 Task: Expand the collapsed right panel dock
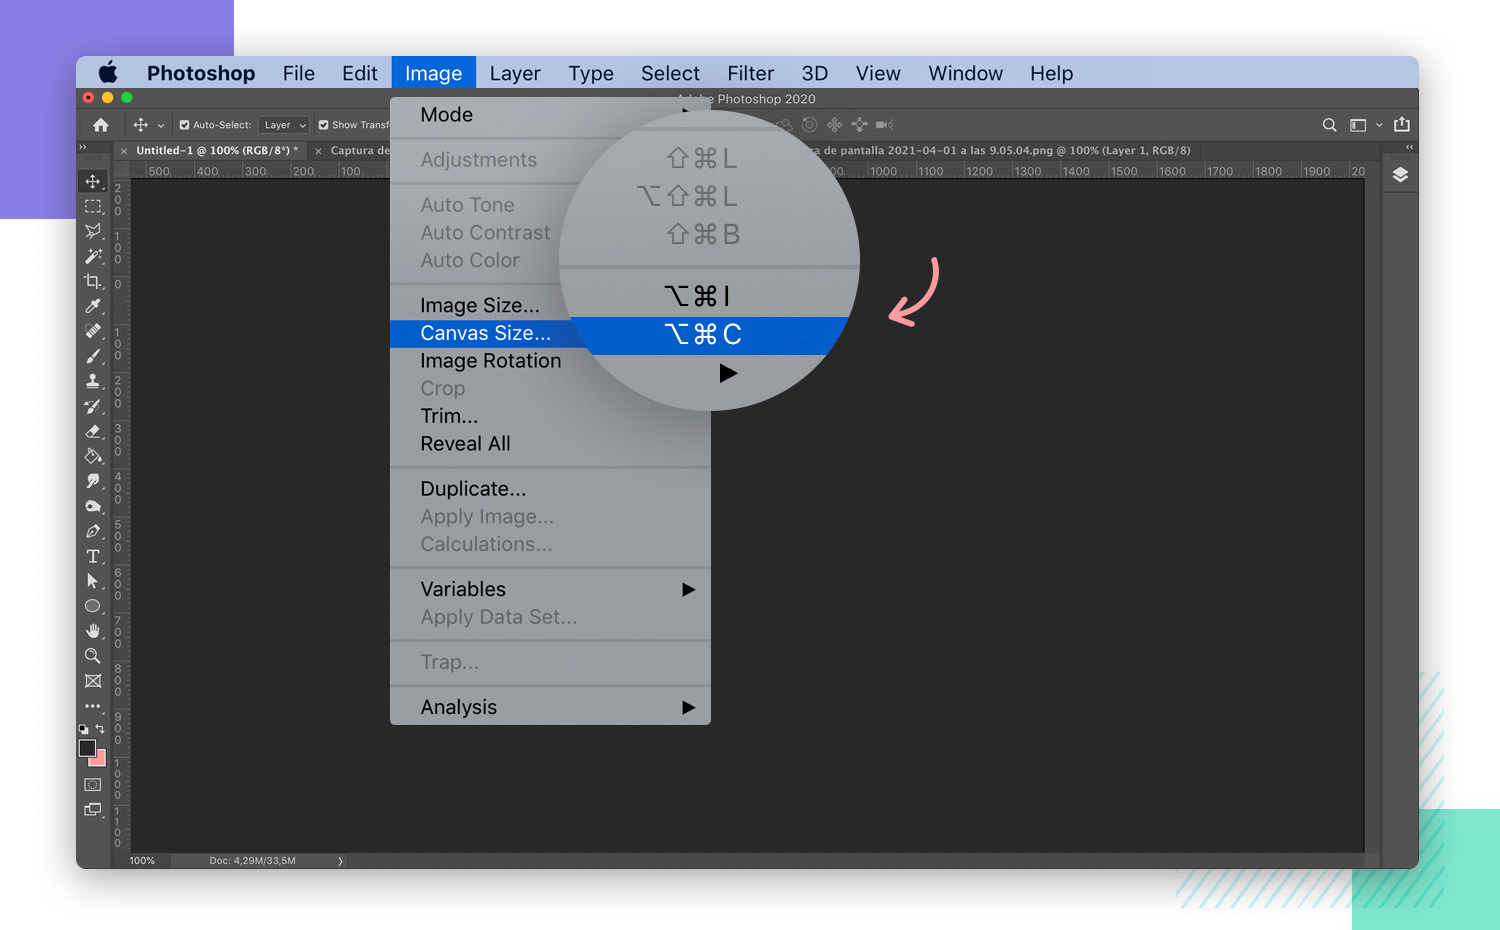click(x=1409, y=147)
